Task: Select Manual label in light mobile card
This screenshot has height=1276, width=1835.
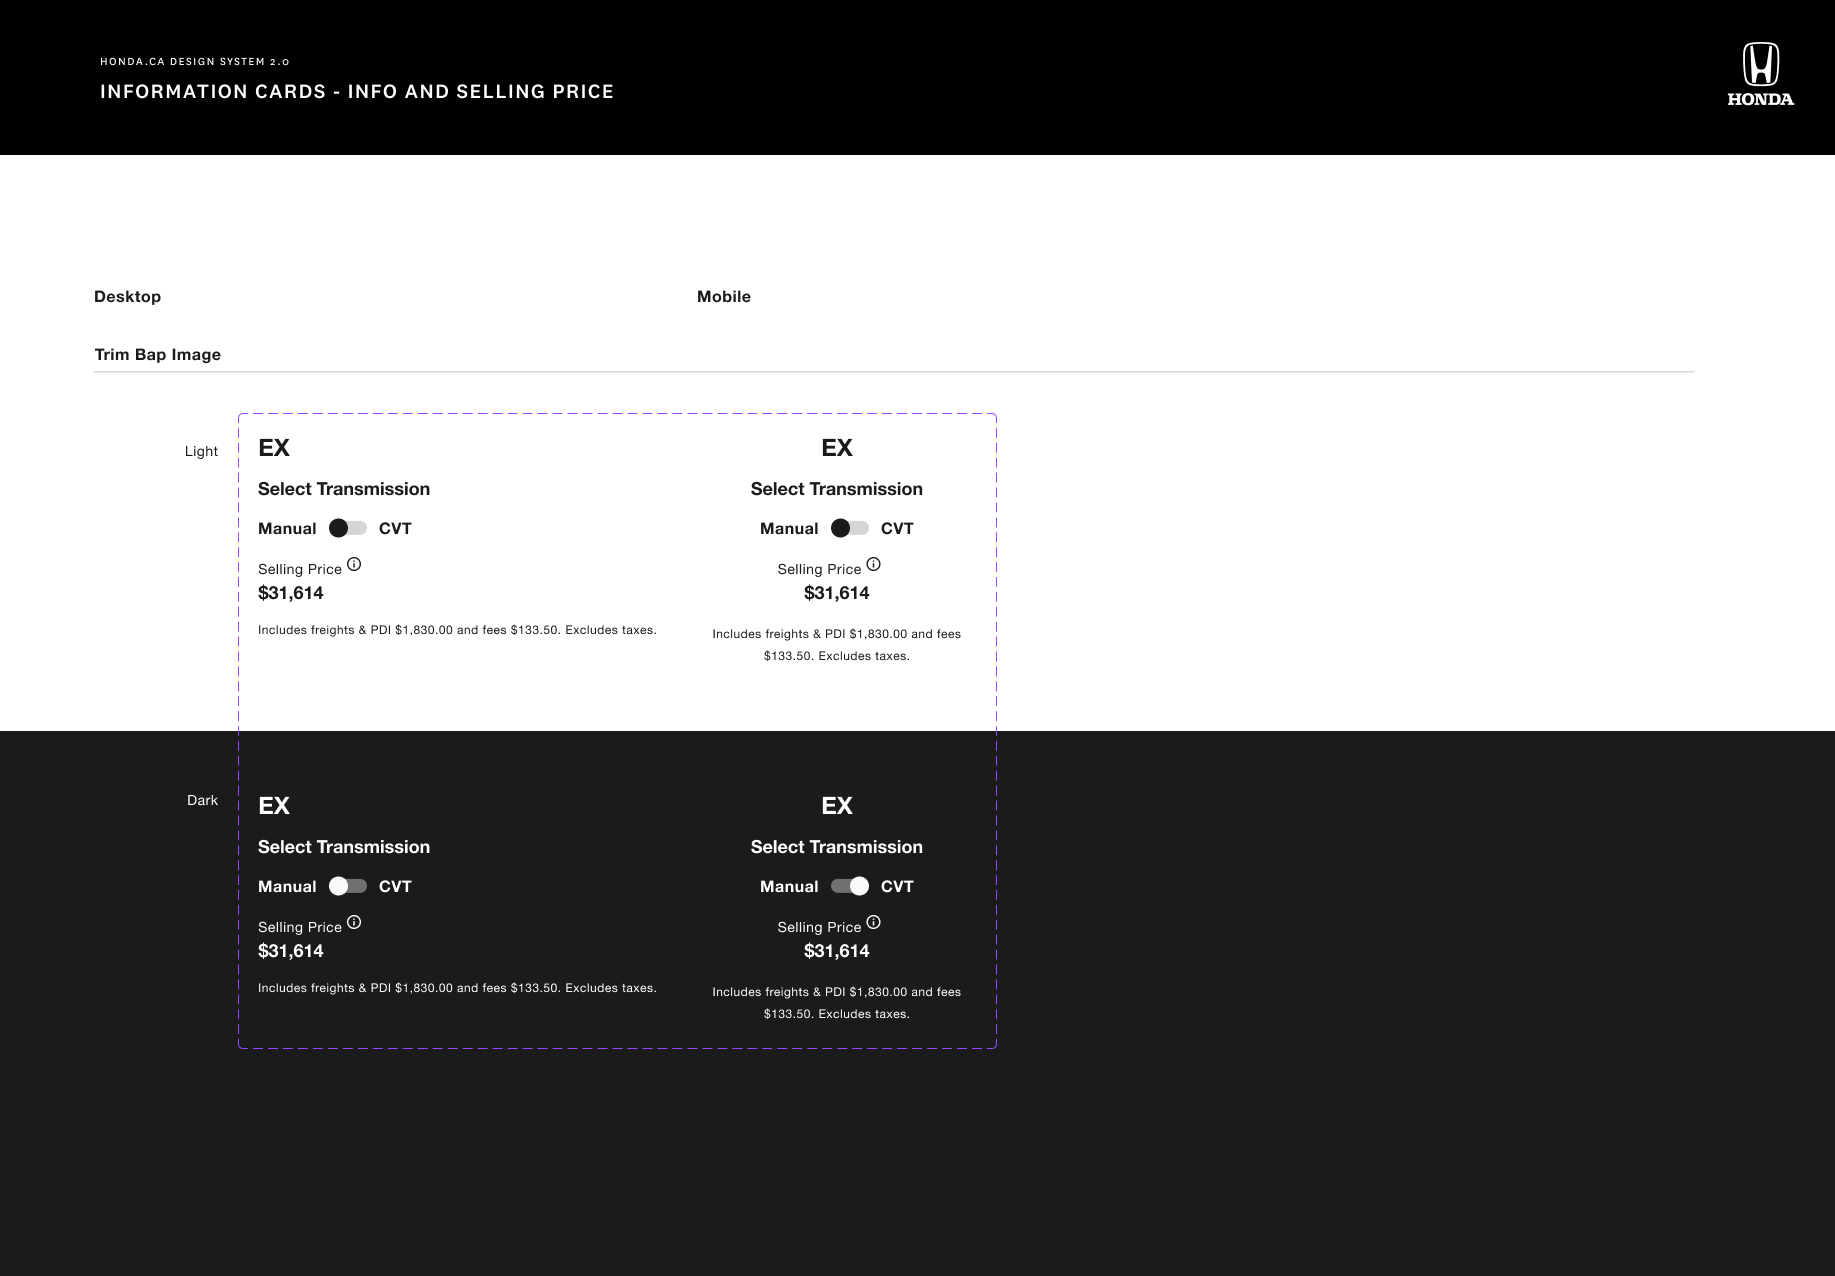Action: pyautogui.click(x=789, y=529)
